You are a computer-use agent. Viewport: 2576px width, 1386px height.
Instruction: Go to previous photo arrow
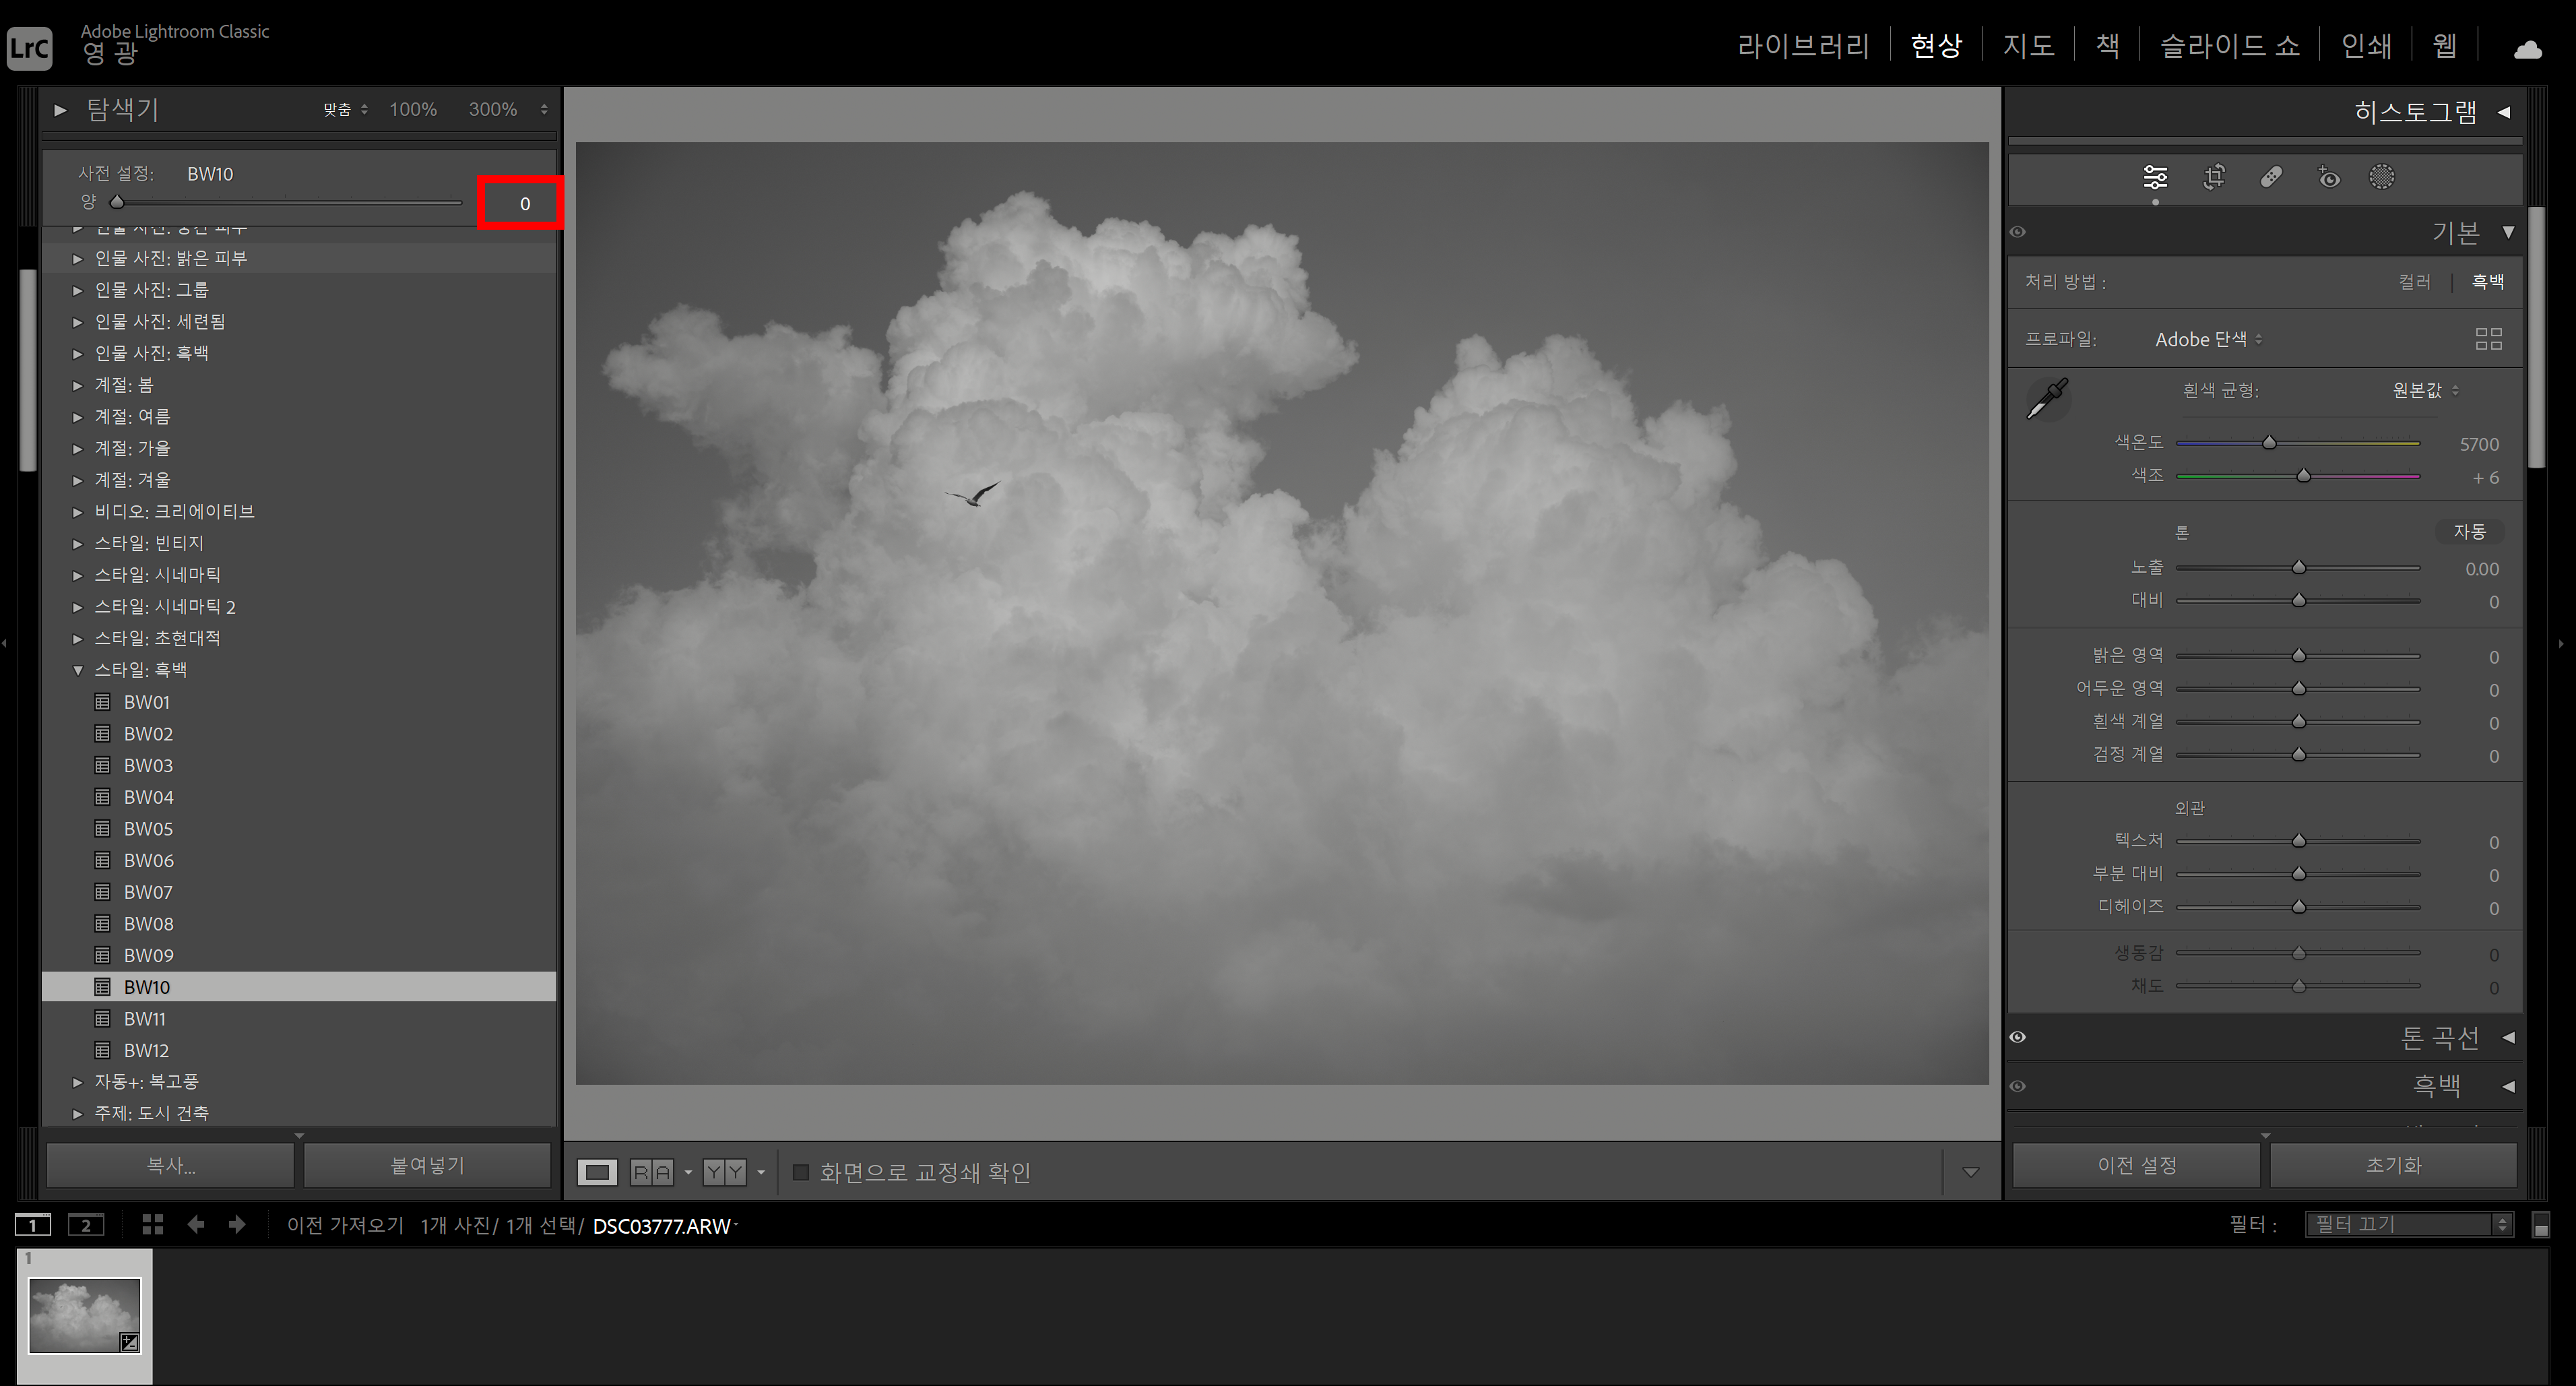[196, 1224]
